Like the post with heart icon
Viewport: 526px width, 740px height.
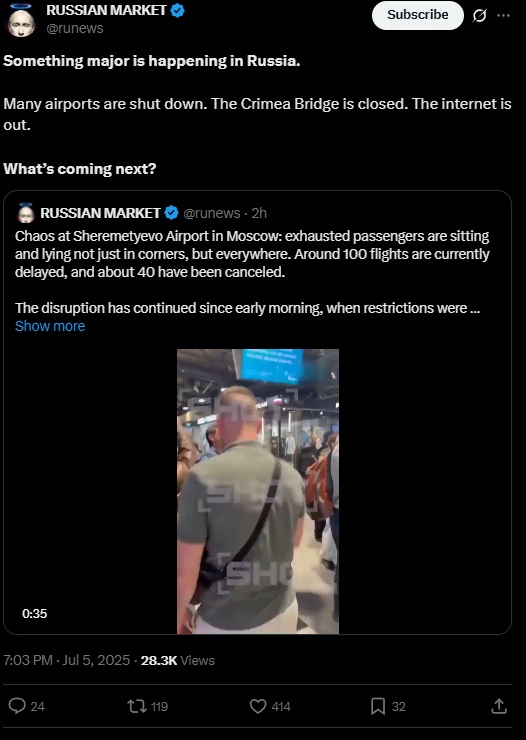coord(258,706)
